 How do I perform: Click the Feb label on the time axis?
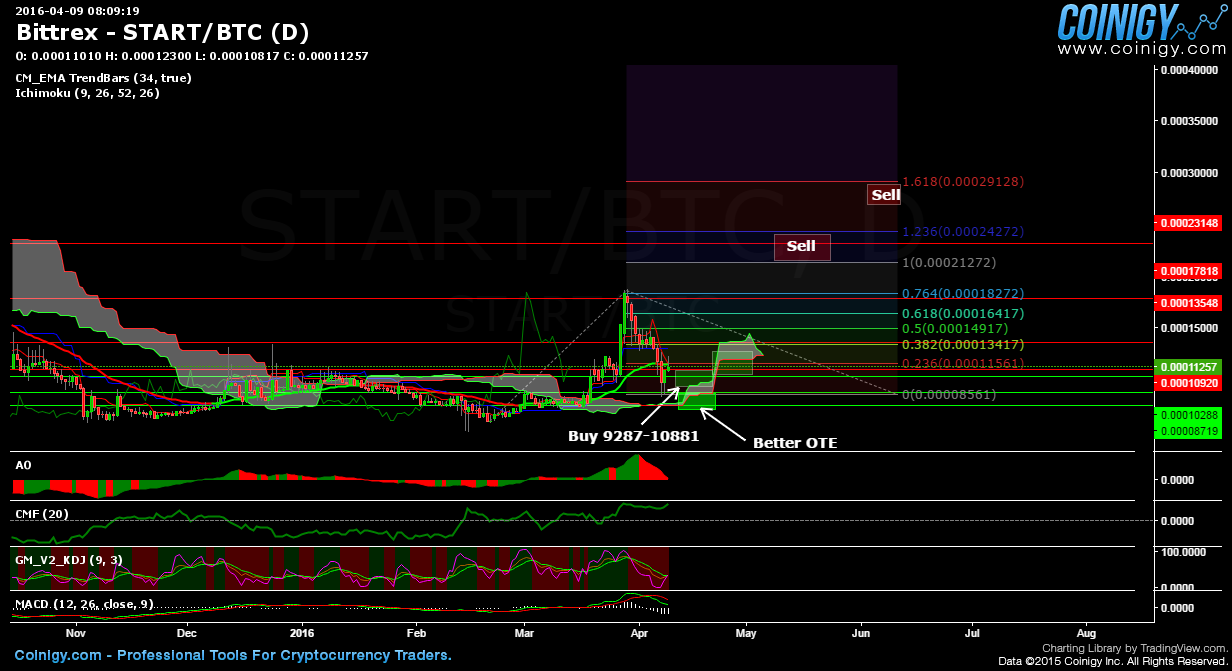417,633
